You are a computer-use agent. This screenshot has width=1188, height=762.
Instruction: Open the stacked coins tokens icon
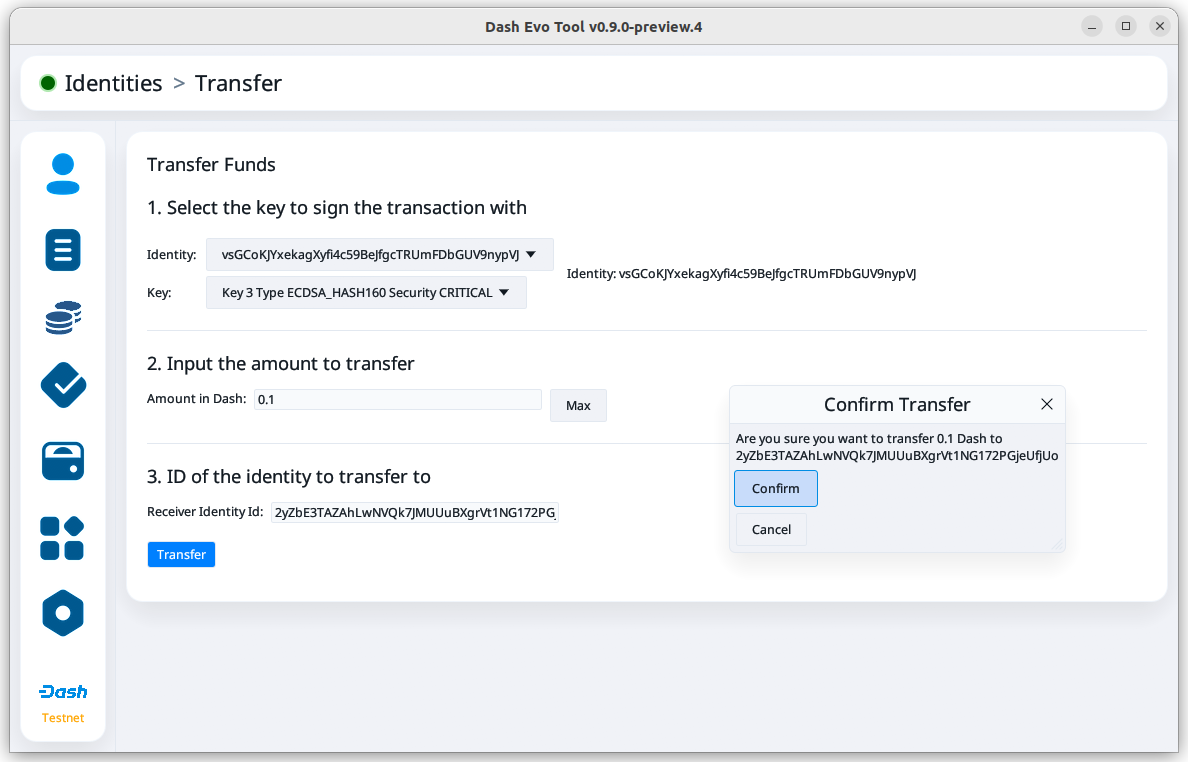tap(63, 318)
